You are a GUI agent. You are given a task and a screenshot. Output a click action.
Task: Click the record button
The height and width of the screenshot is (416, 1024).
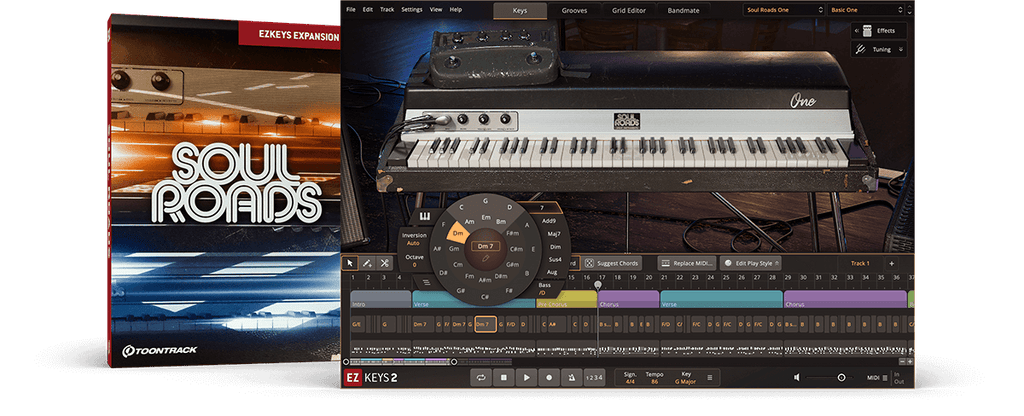pos(549,377)
